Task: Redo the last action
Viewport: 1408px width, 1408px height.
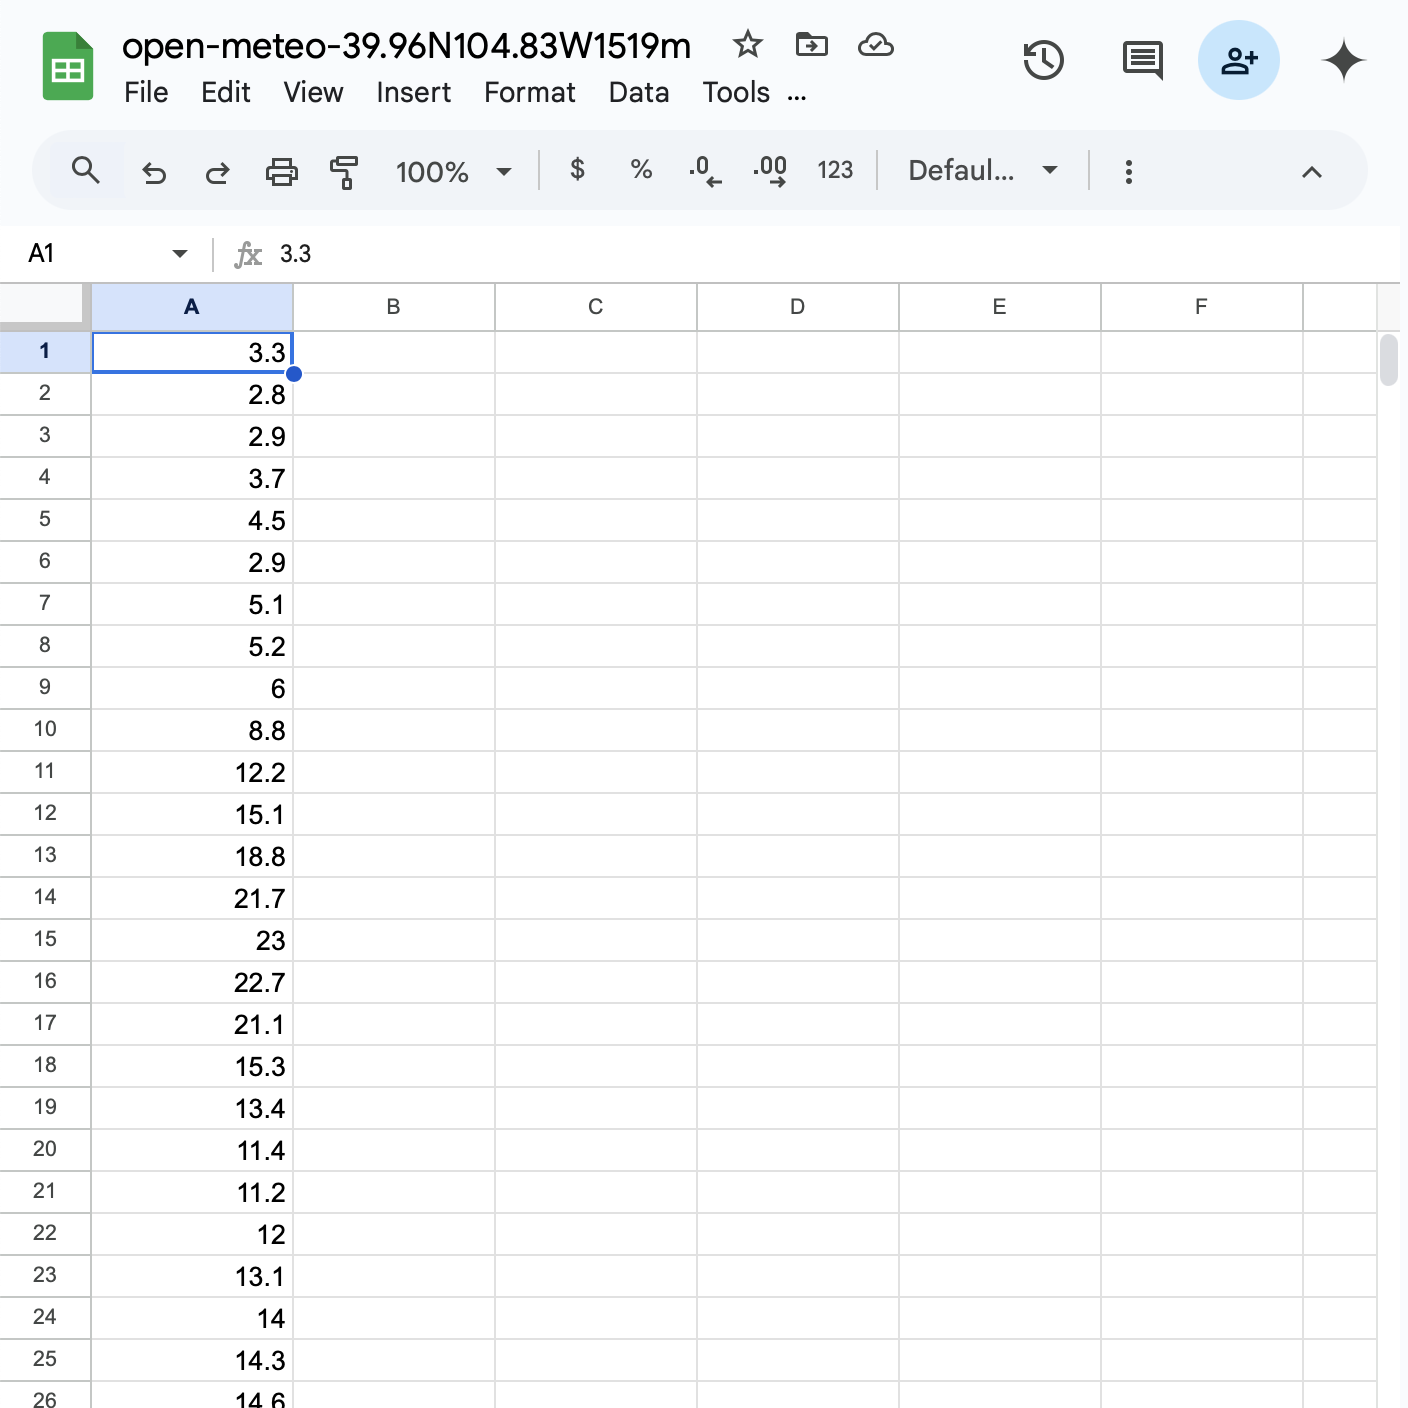Action: coord(217,172)
